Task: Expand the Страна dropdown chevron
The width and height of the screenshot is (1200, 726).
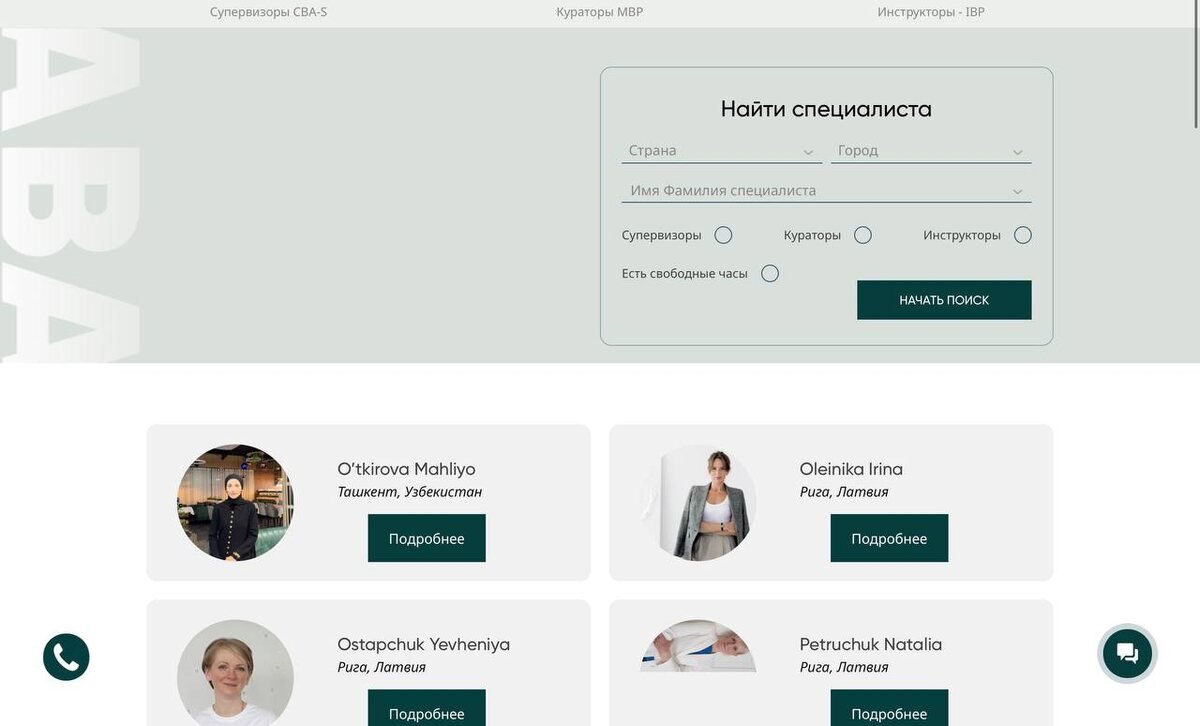Action: tap(808, 152)
